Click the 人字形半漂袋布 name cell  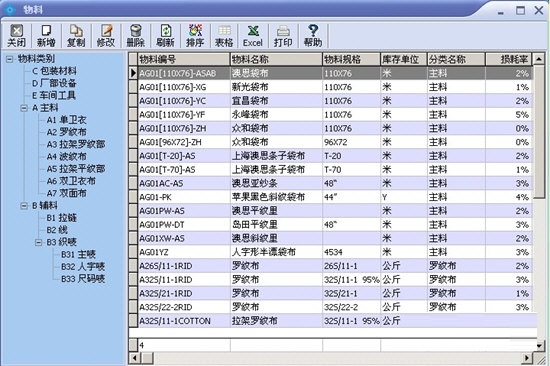click(x=276, y=252)
